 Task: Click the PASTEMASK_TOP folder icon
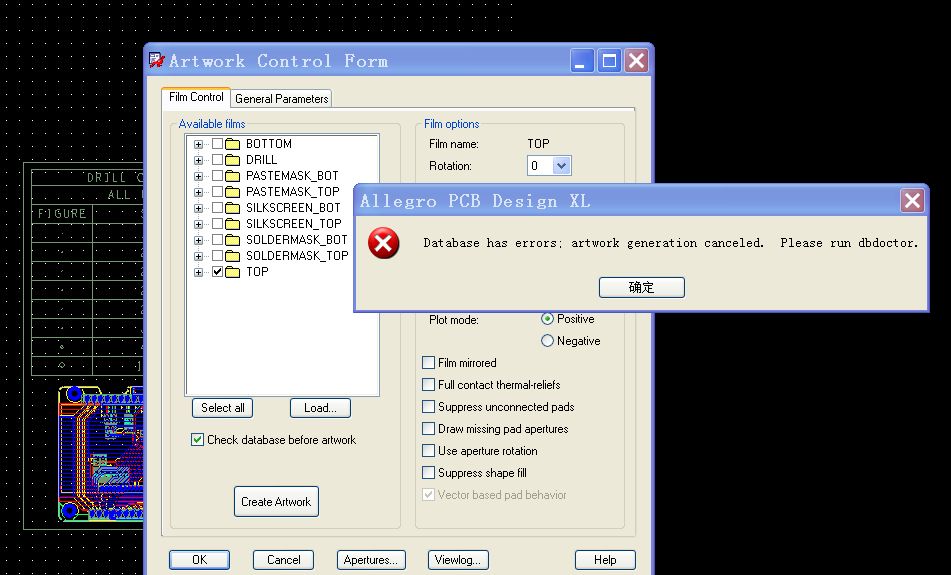pyautogui.click(x=233, y=192)
